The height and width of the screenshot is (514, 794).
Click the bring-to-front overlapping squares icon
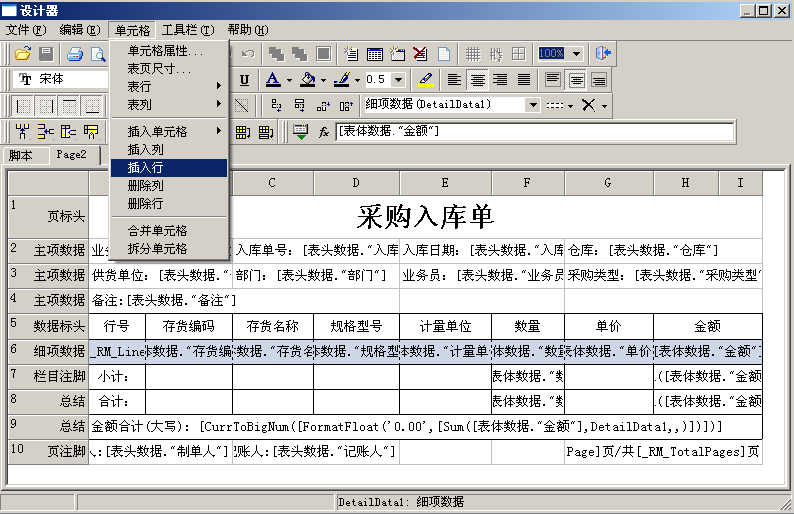click(276, 54)
